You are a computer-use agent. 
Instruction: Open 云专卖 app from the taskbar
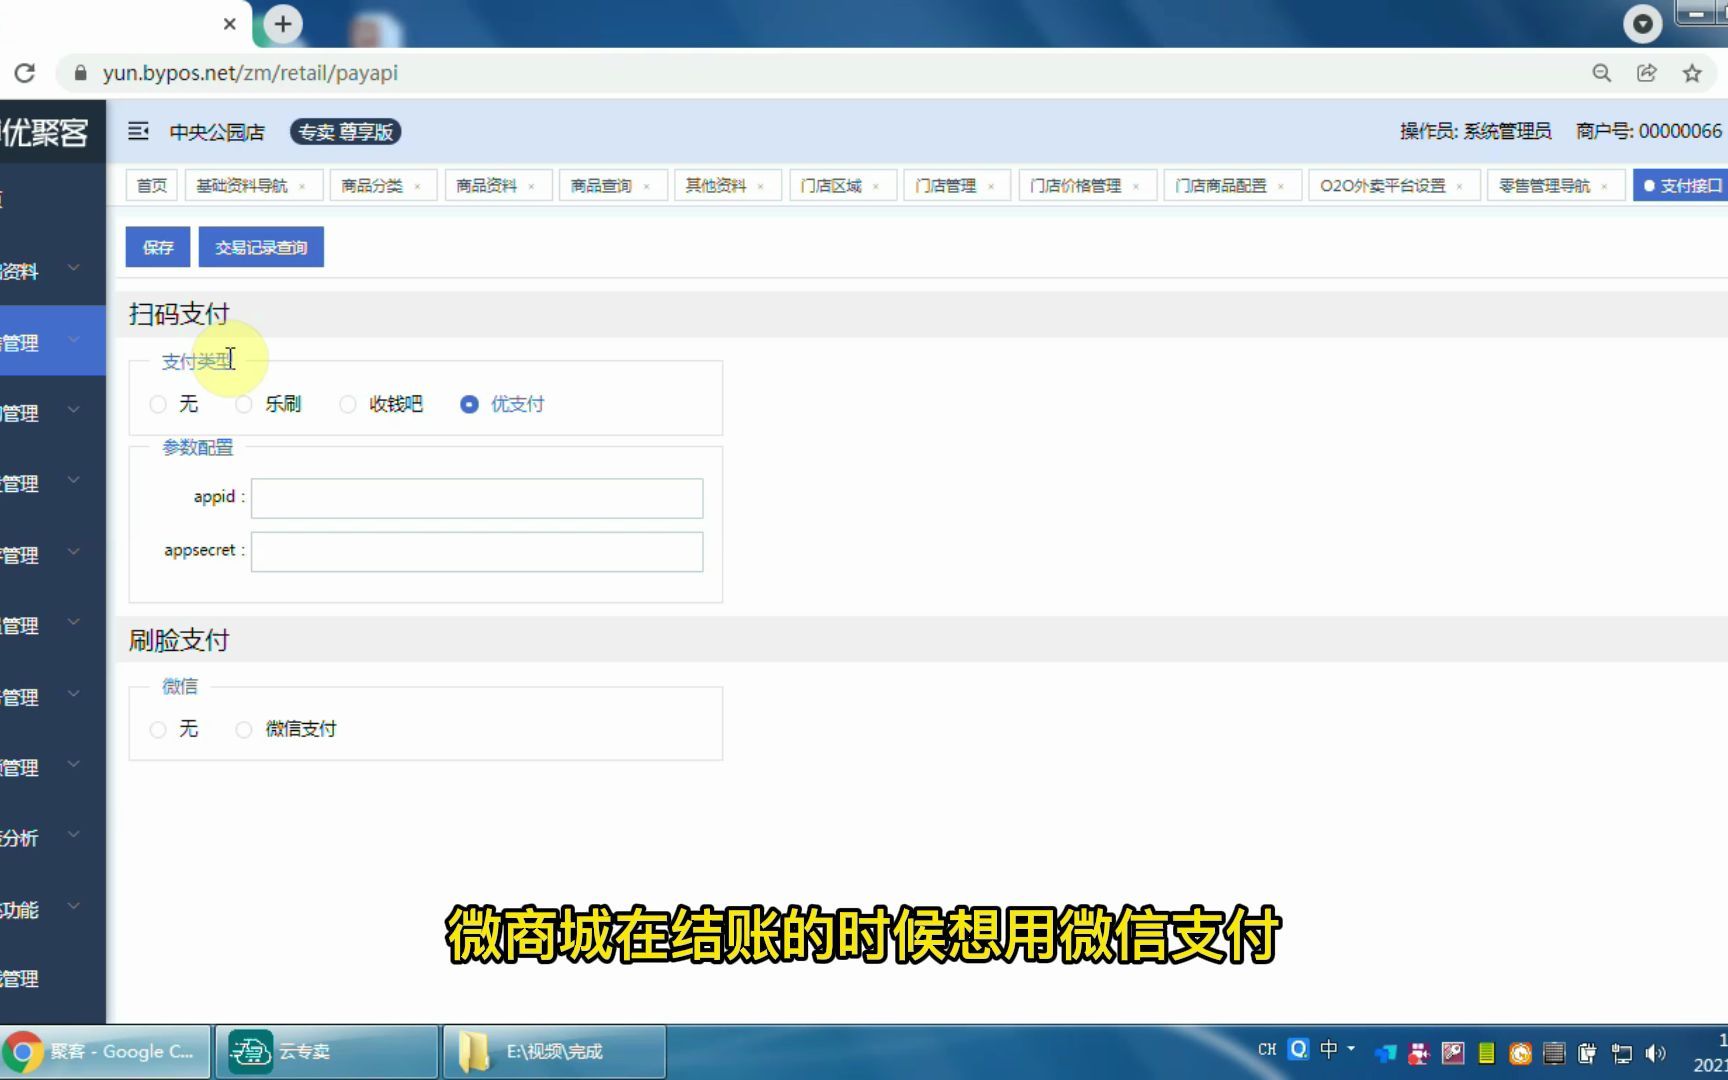(x=328, y=1052)
